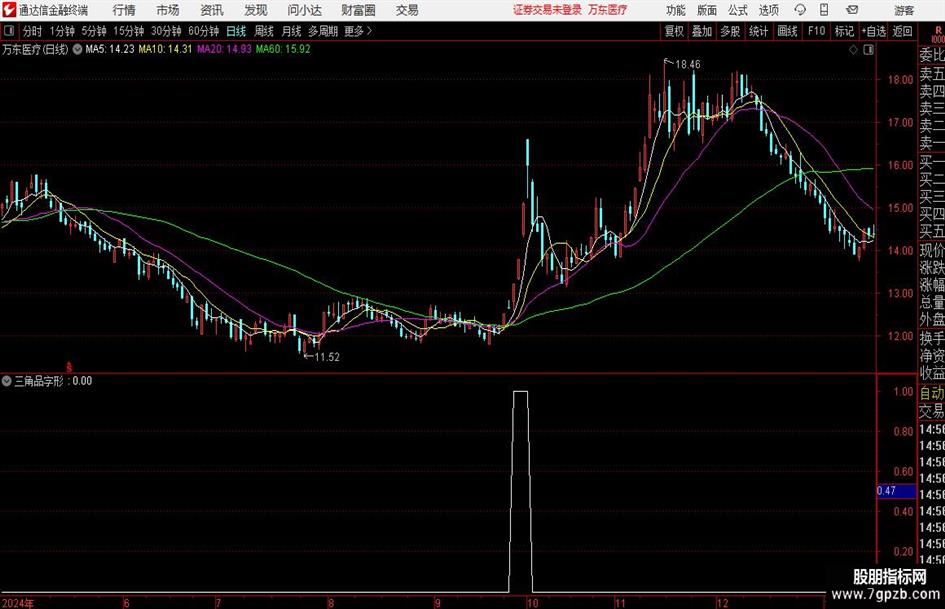The height and width of the screenshot is (609, 945).
Task: Open the 行情 menu
Action: point(124,10)
